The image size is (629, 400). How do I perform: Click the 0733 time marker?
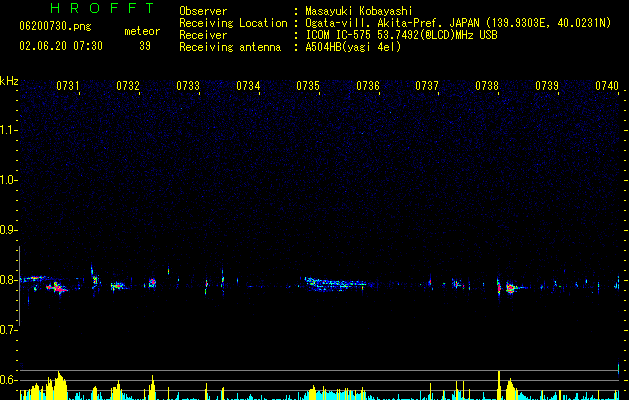pyautogui.click(x=188, y=86)
